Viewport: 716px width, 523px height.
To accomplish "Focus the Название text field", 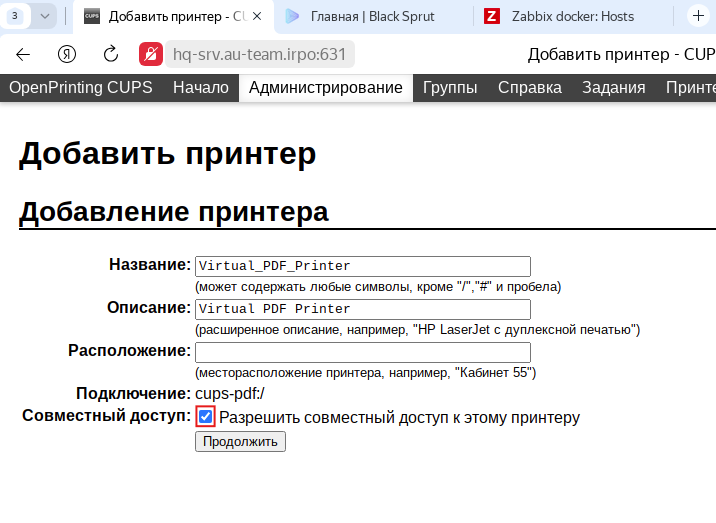I will click(x=362, y=266).
